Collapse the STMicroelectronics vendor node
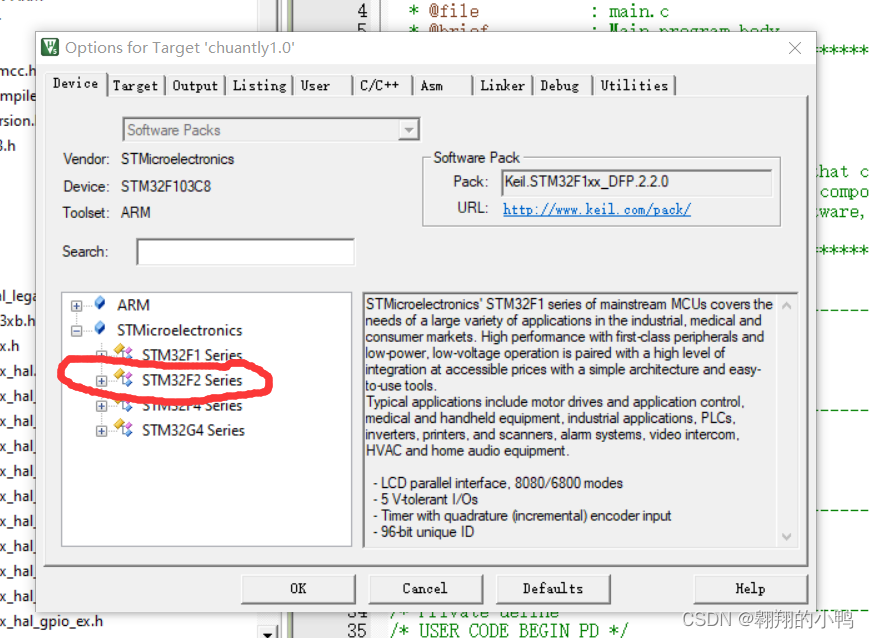Screen dimensions: 869x638 click(x=76, y=331)
